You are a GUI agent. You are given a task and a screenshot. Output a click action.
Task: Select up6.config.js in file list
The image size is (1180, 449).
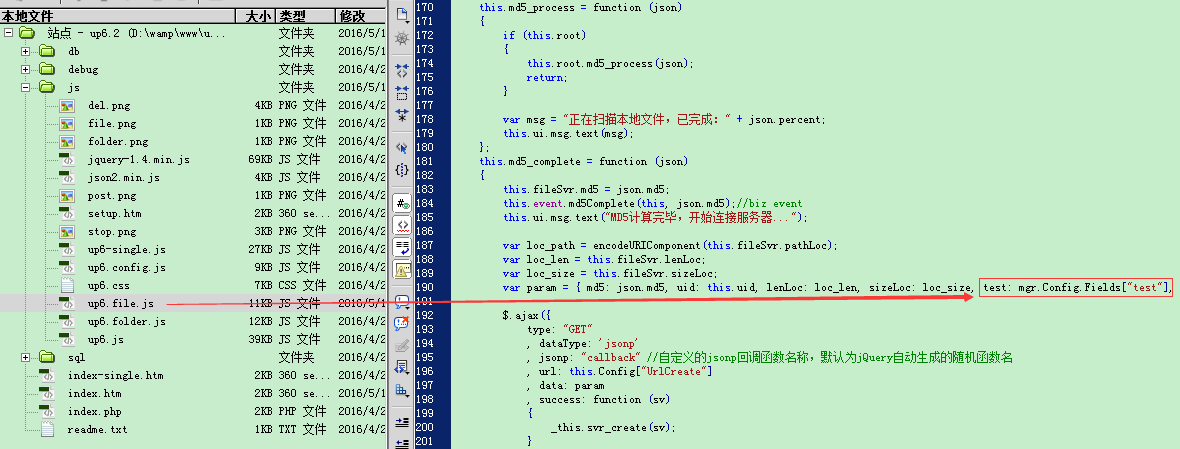126,267
